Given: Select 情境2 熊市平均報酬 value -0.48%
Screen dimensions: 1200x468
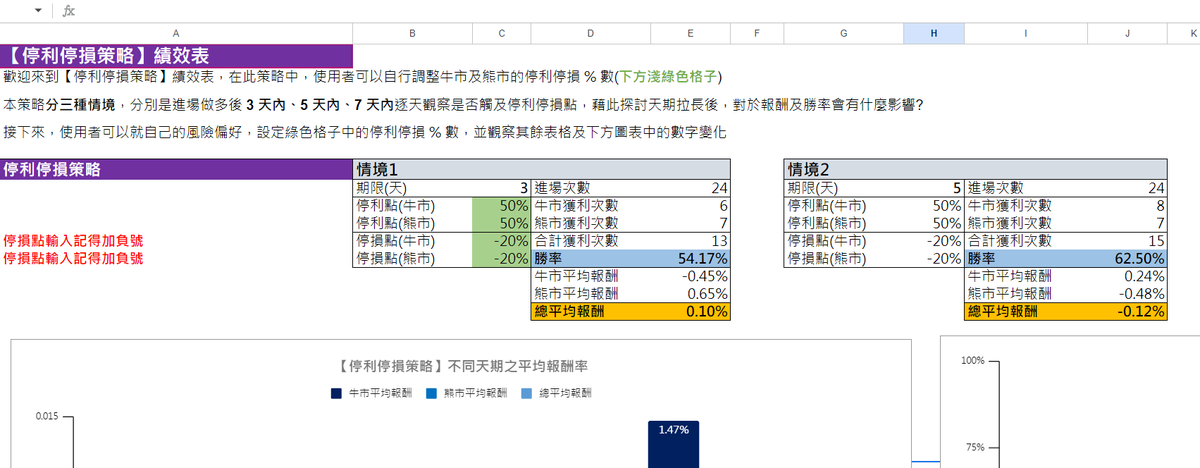Looking at the screenshot, I should [1127, 294].
